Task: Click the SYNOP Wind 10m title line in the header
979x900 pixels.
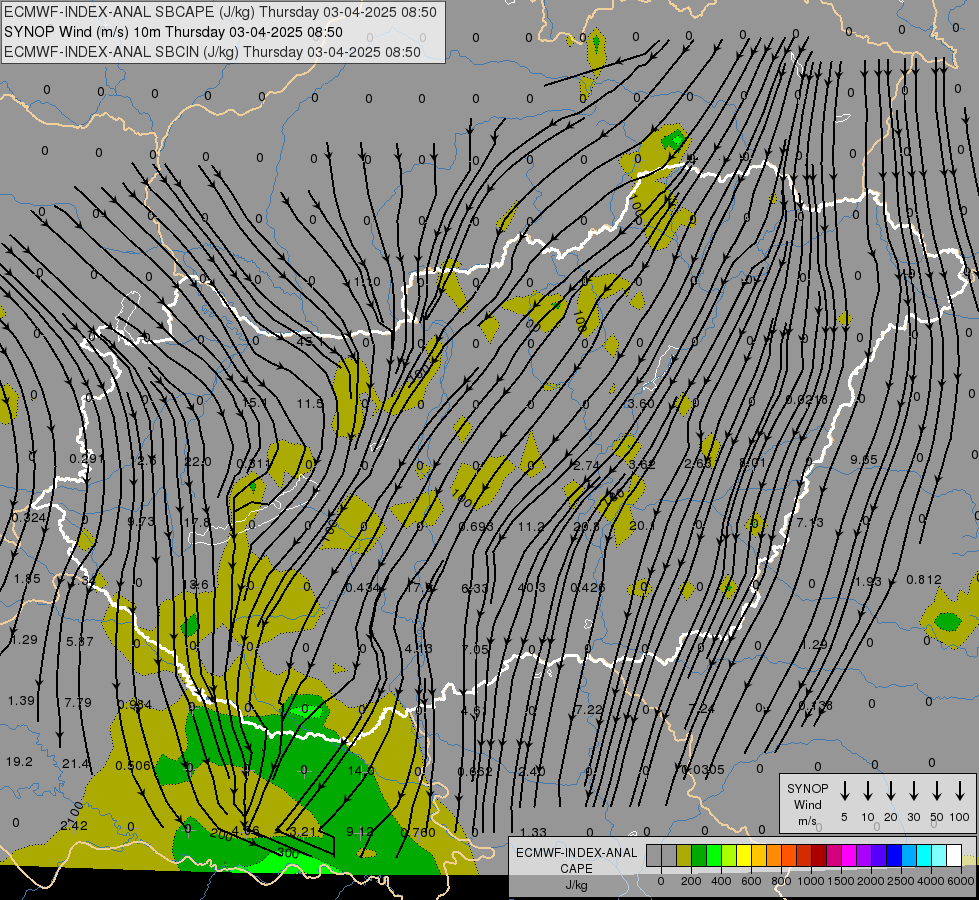Action: coord(173,32)
